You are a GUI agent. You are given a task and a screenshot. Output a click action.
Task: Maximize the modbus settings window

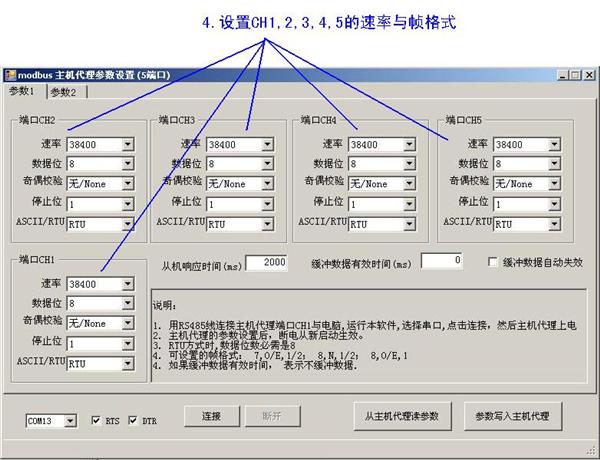[575, 75]
